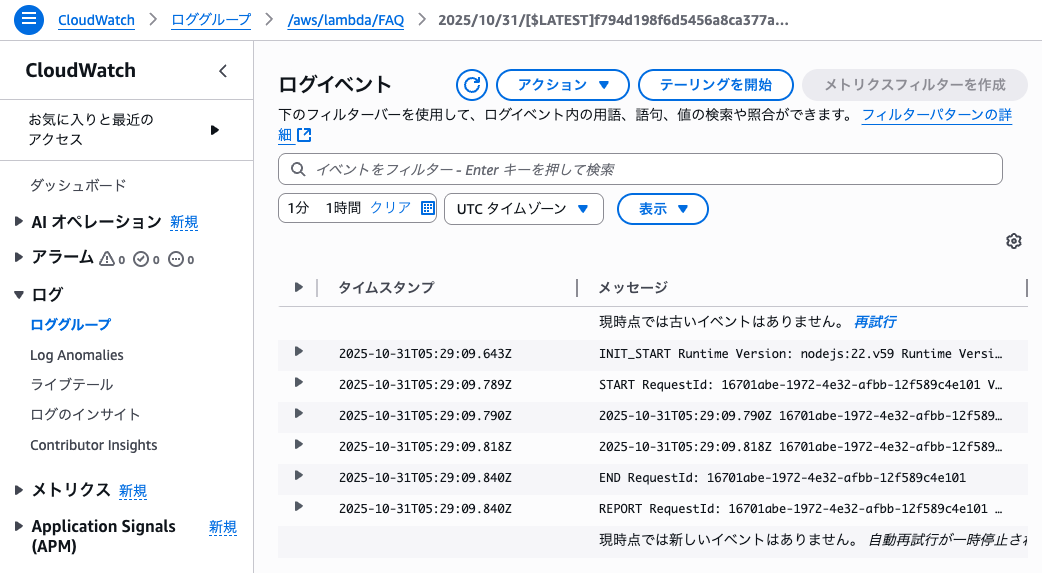
Task: Expand the START RequestId log event row
Action: (x=298, y=382)
